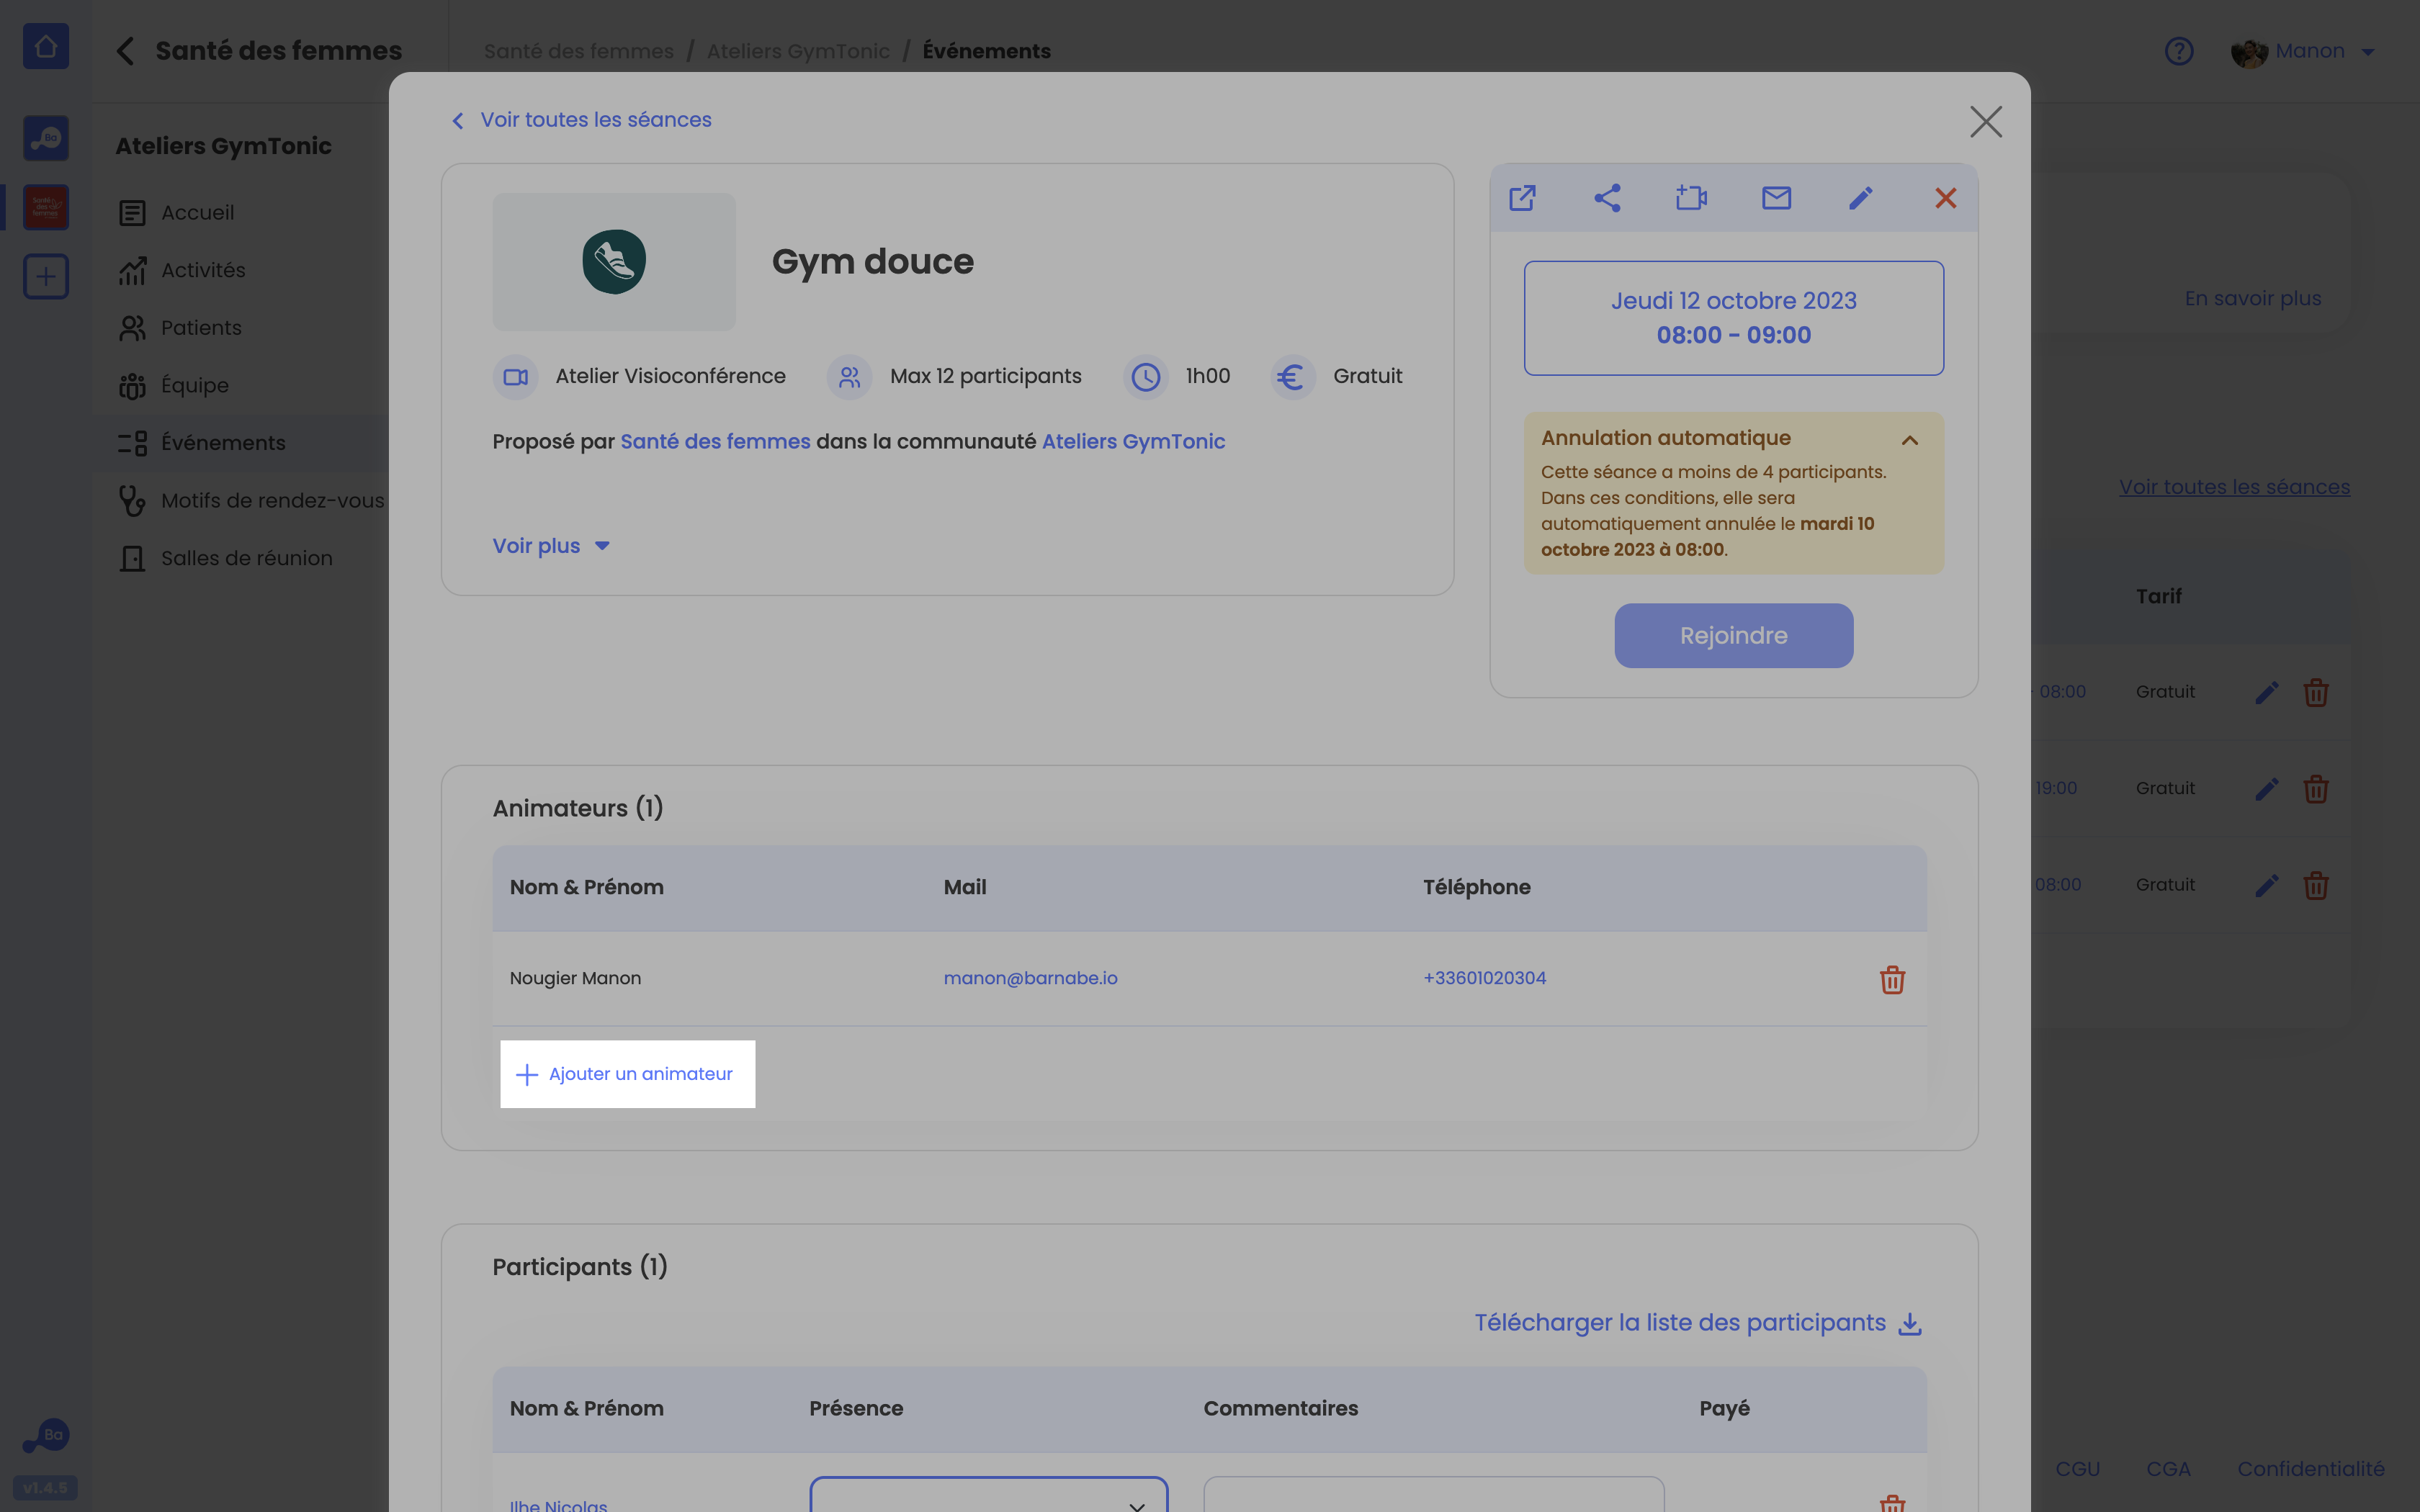Open the Manon user menu dropdown

pyautogui.click(x=2303, y=51)
